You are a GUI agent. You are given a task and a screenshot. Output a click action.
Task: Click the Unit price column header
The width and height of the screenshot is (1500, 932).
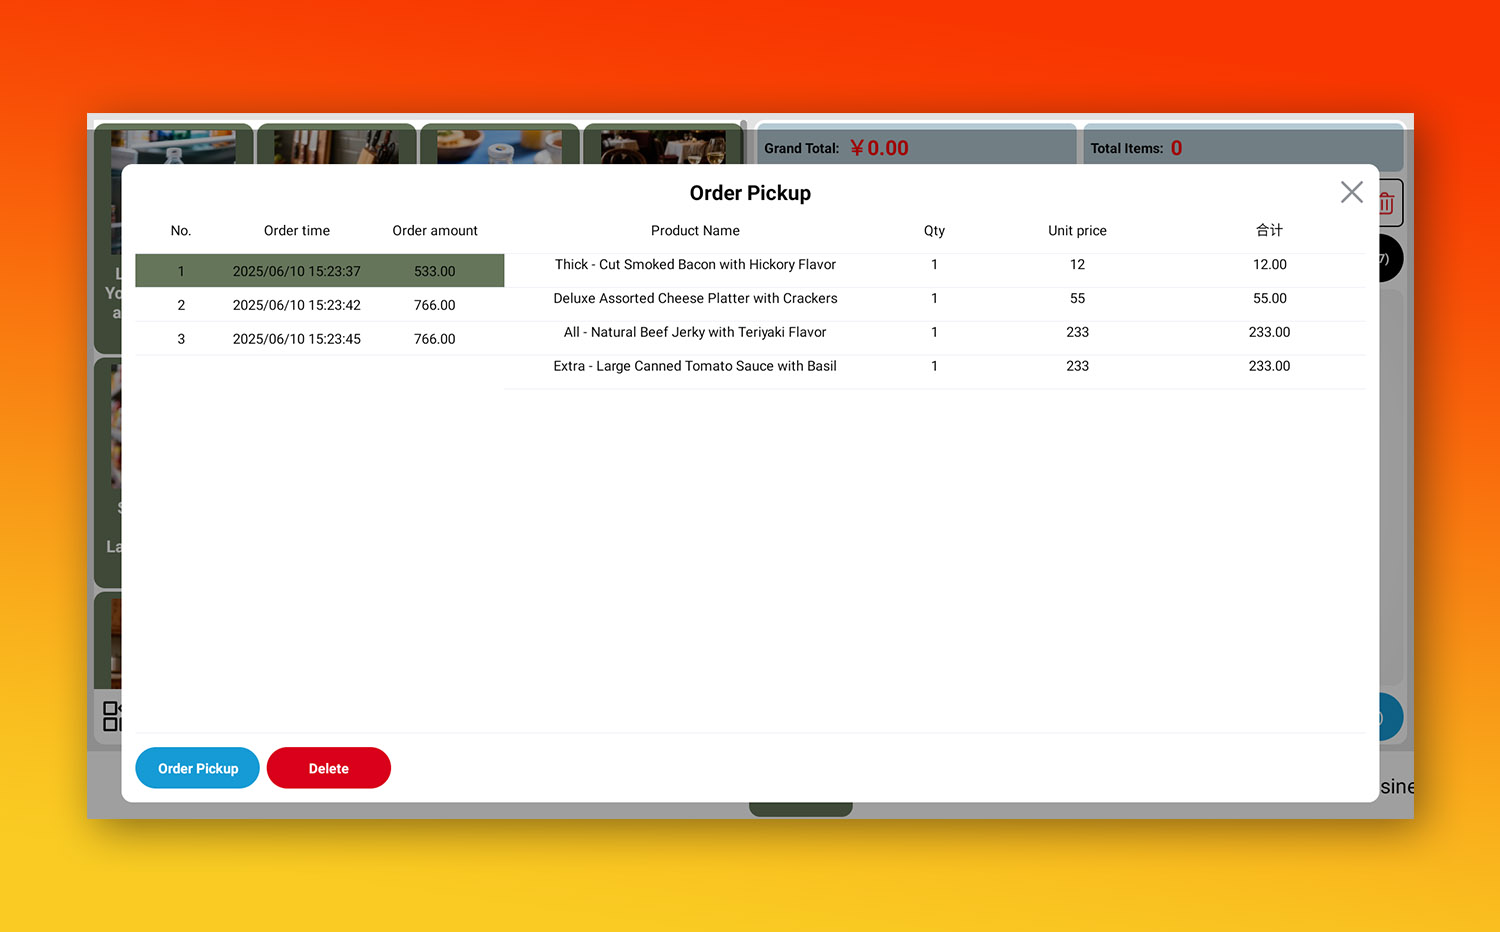(1077, 231)
